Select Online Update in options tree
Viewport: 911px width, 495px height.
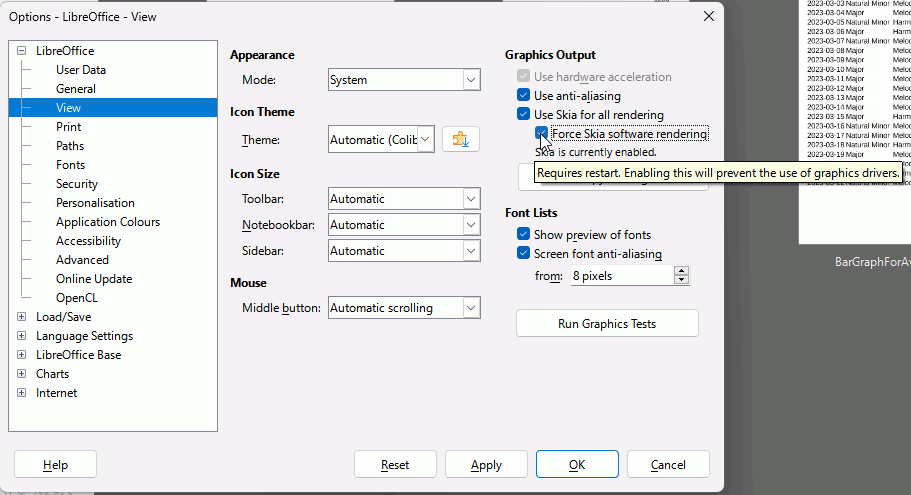click(94, 279)
